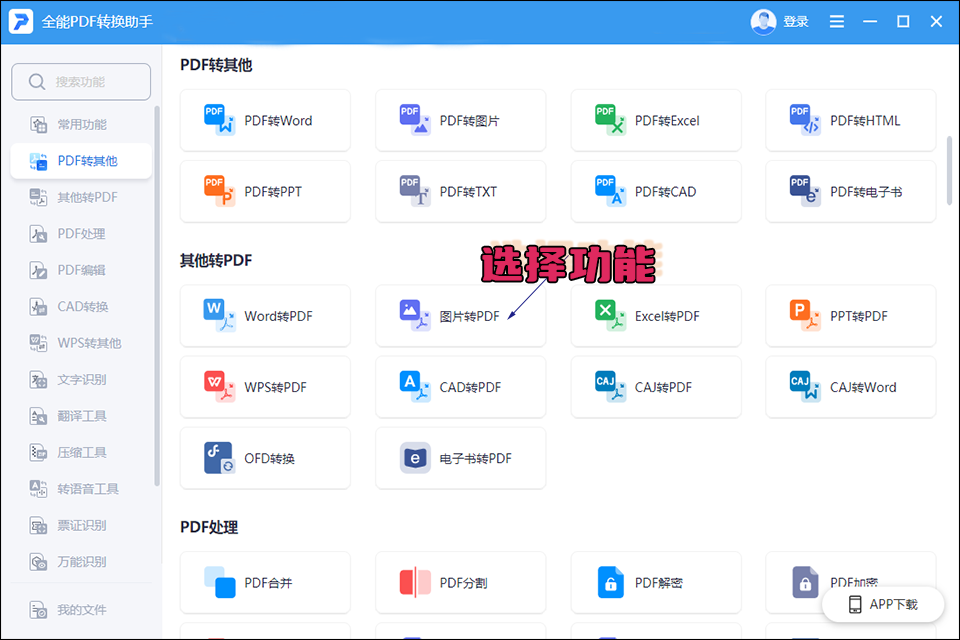Click the 登录 login link

pos(796,21)
